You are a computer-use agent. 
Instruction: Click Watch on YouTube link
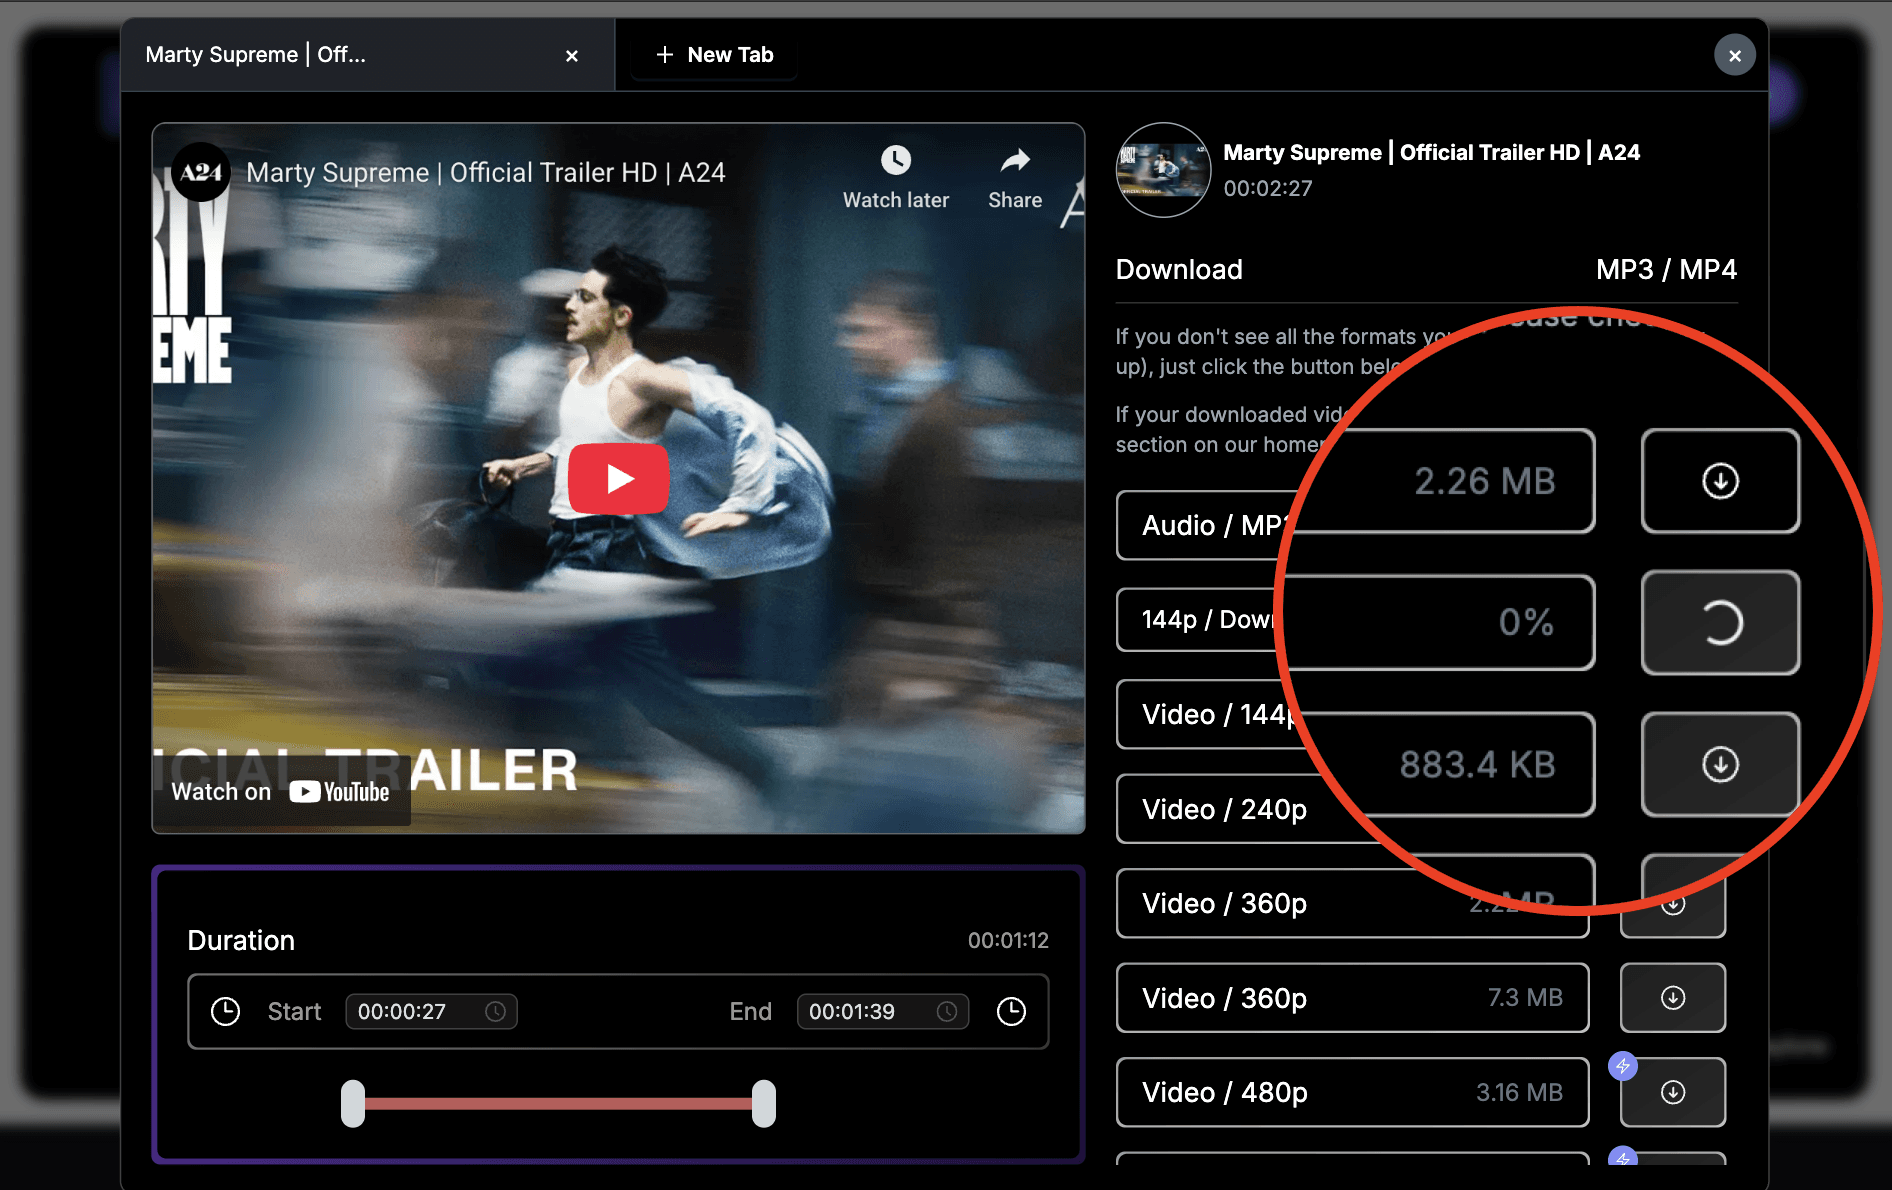[281, 792]
